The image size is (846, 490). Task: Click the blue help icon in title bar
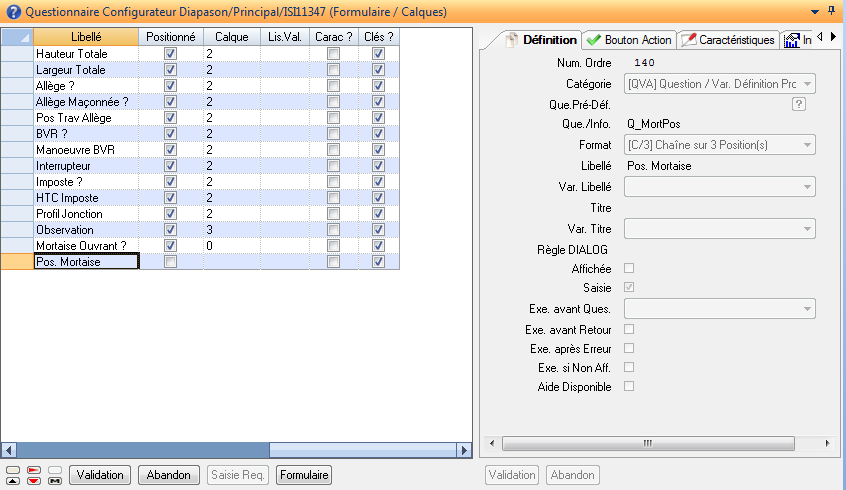coord(12,12)
